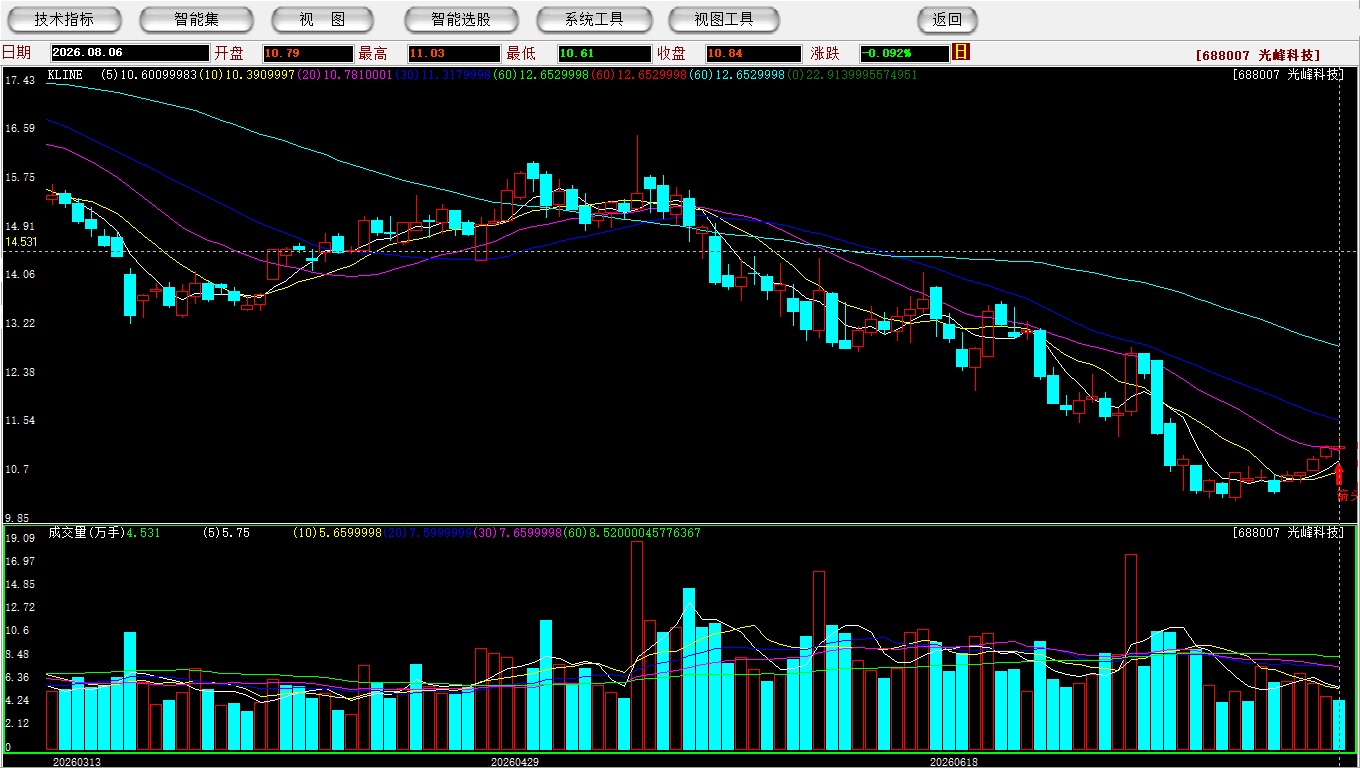Click the 视图工具 button
This screenshot has height=768, width=1360.
724,19
